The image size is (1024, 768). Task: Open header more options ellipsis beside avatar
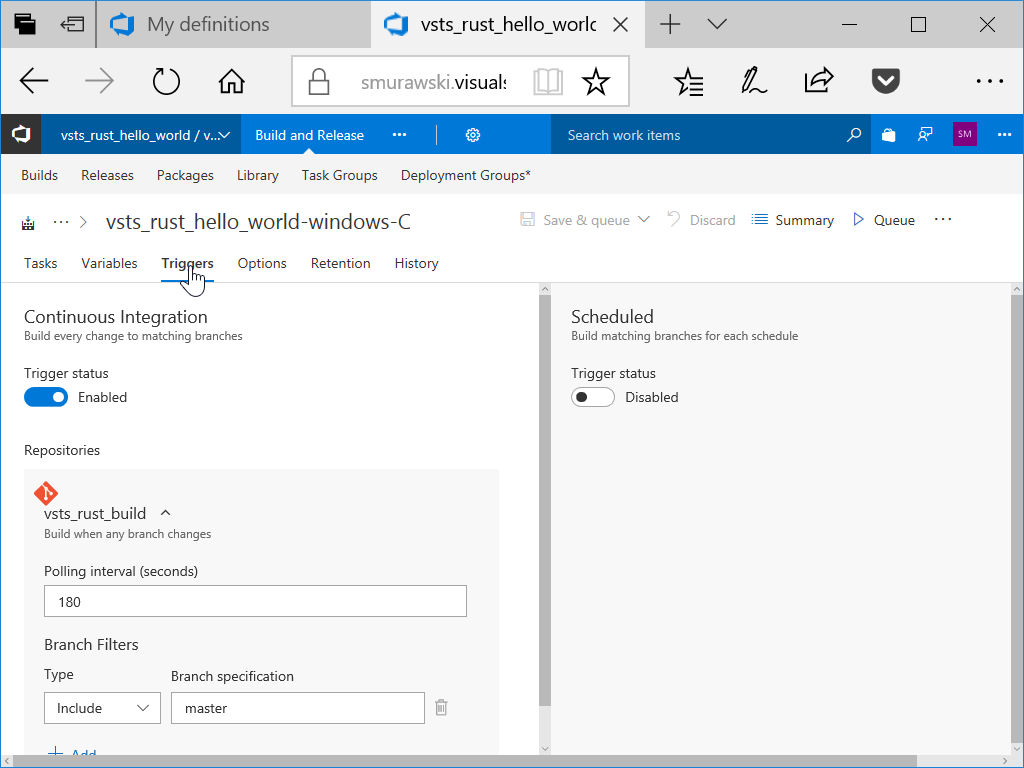pos(1004,135)
